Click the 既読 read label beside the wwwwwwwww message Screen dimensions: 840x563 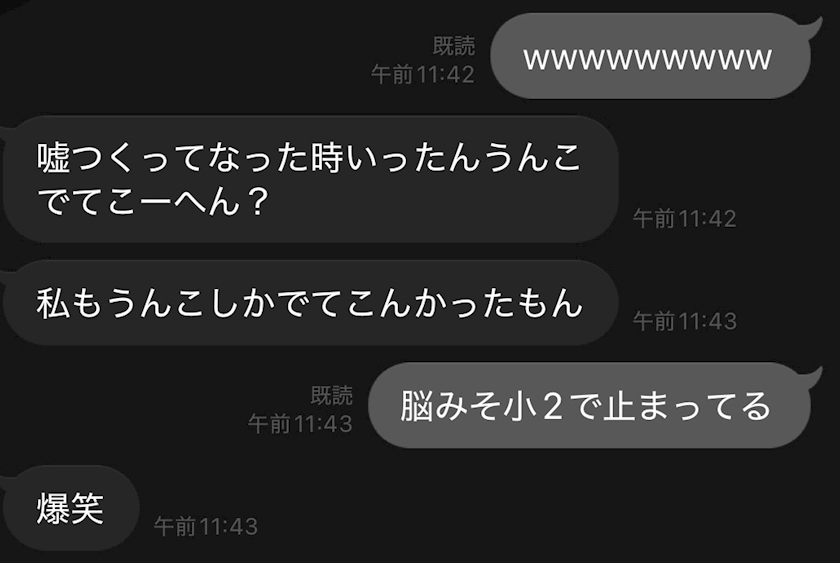[x=454, y=46]
